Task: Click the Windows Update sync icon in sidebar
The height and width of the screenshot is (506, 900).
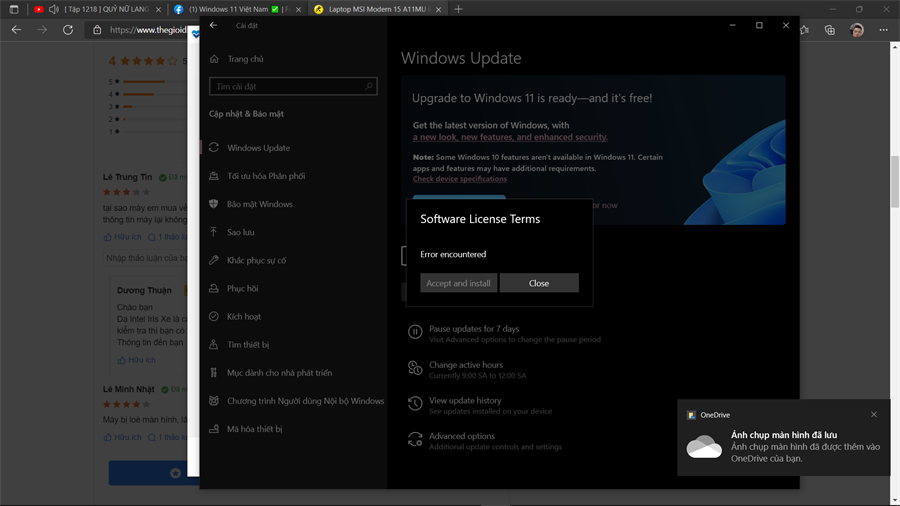Action: (214, 148)
